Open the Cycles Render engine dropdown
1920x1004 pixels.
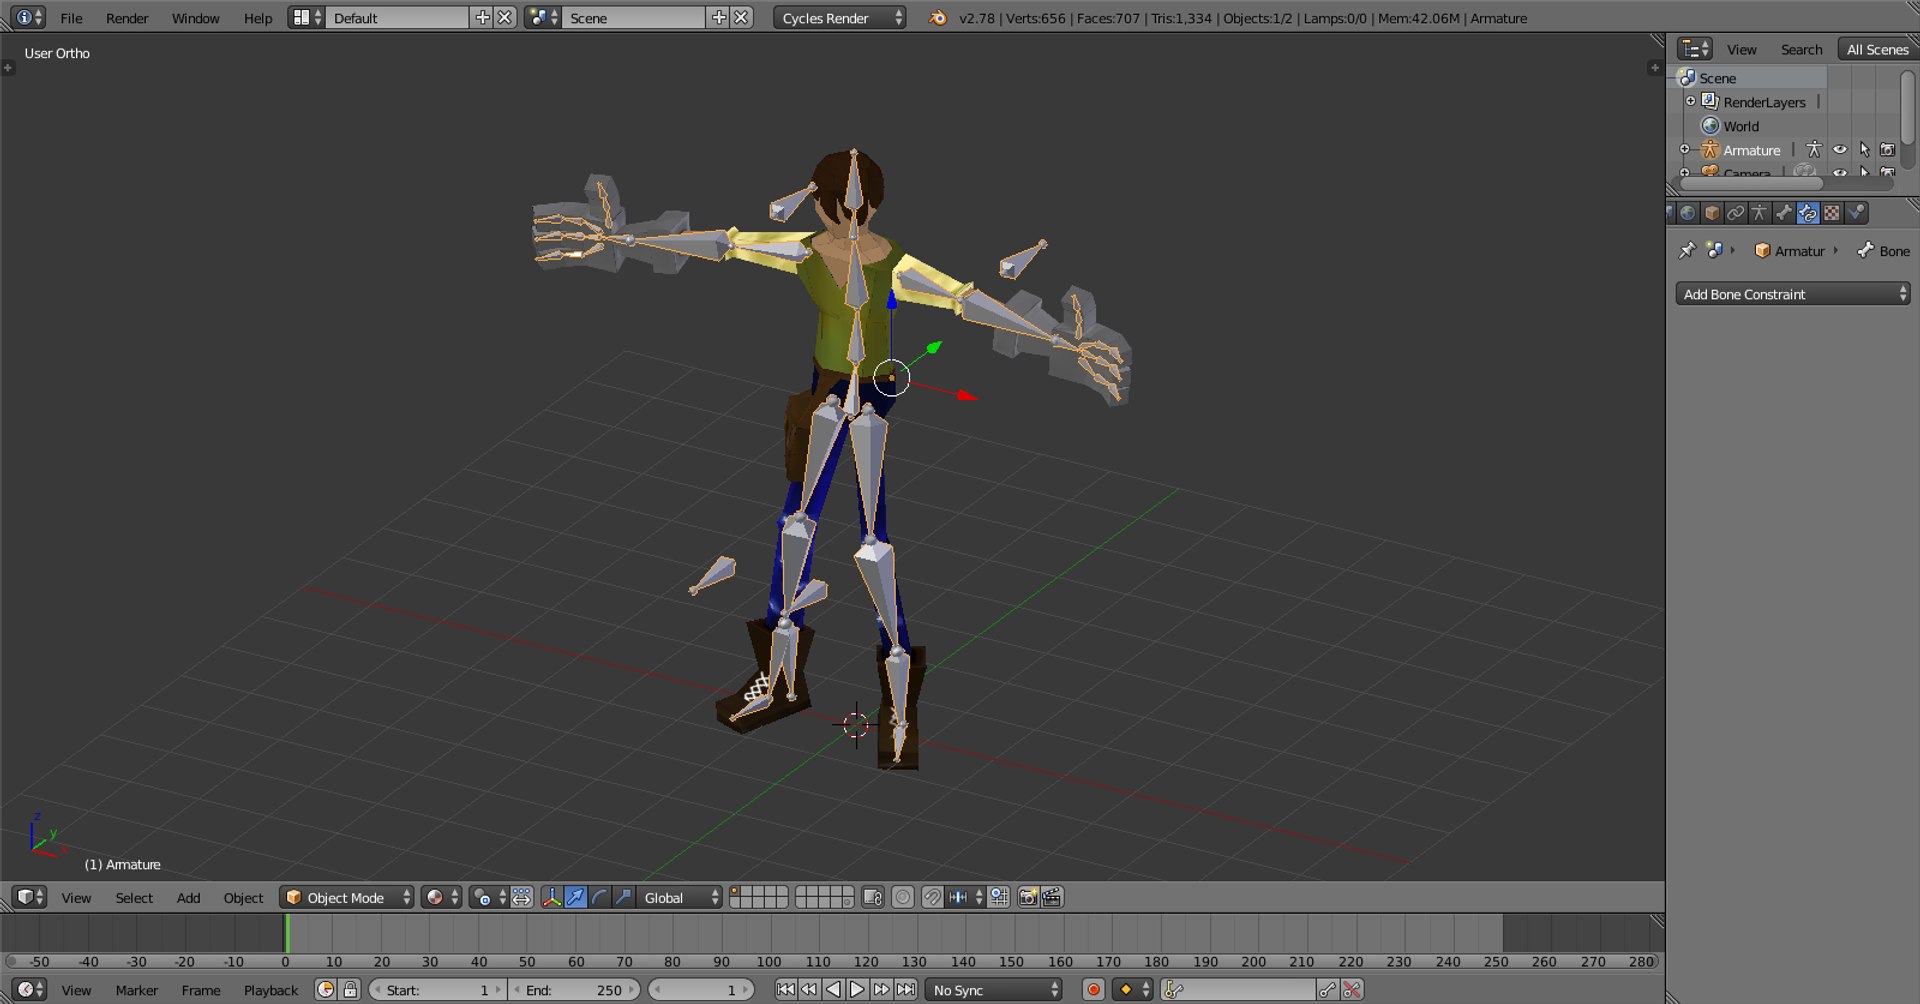point(840,17)
